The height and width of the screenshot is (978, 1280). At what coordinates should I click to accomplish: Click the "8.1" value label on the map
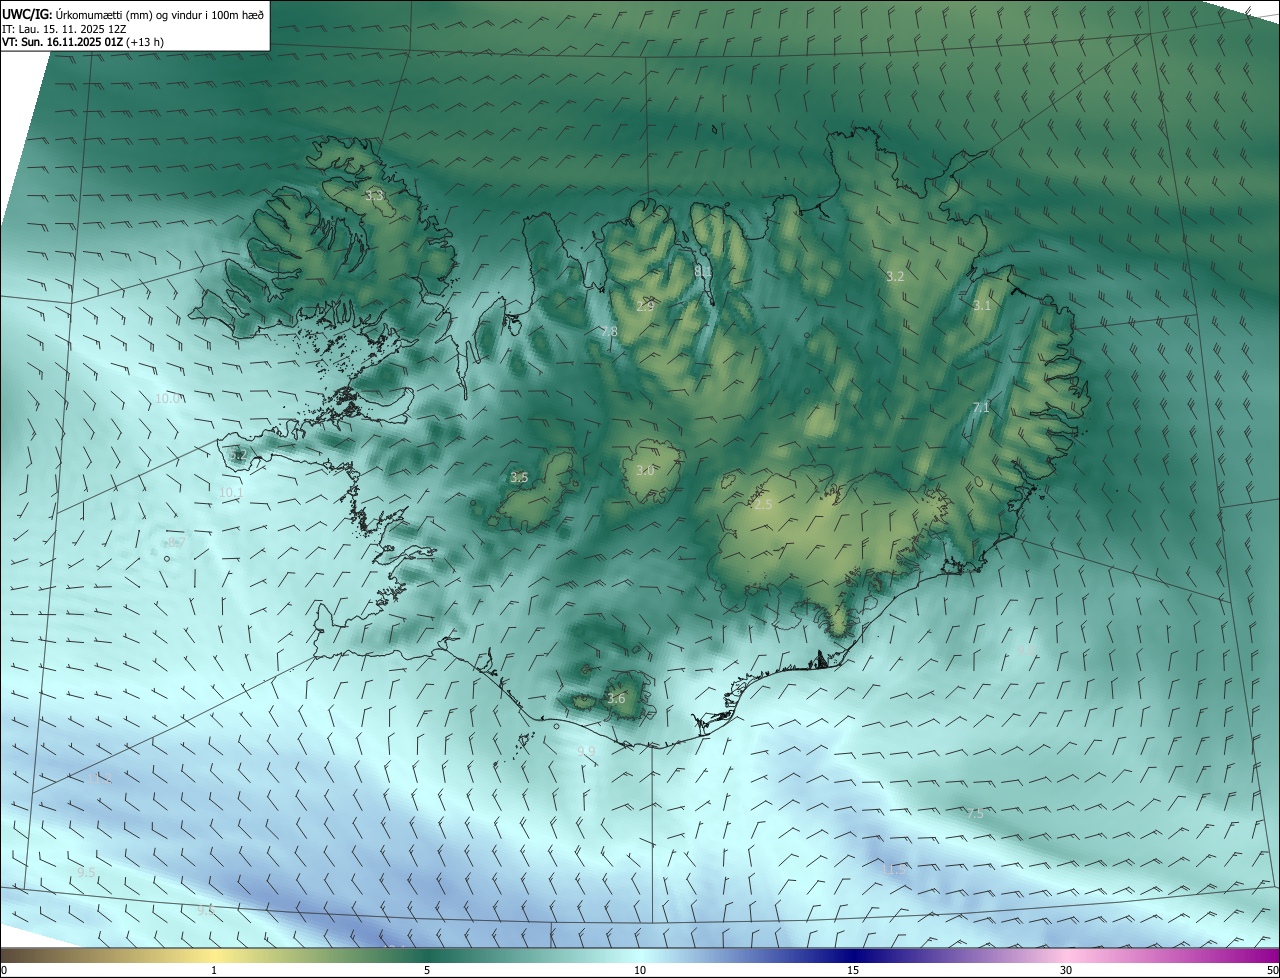[703, 271]
